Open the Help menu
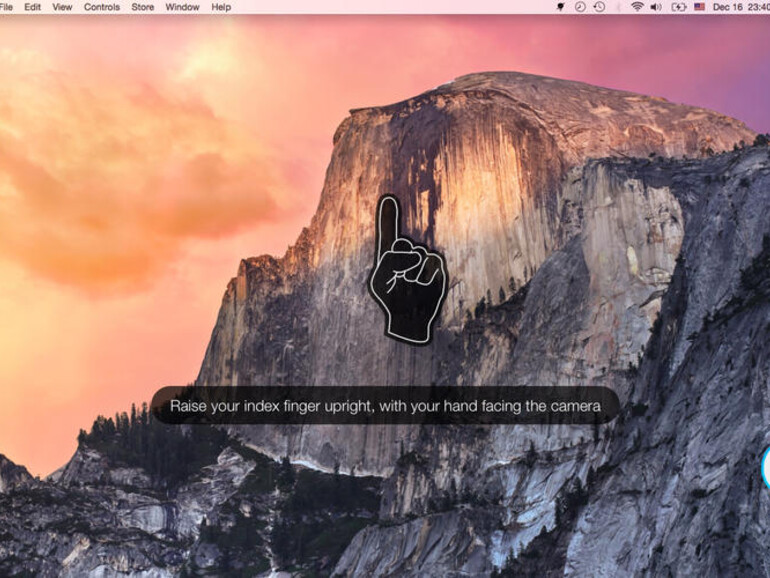The image size is (770, 578). click(x=221, y=7)
